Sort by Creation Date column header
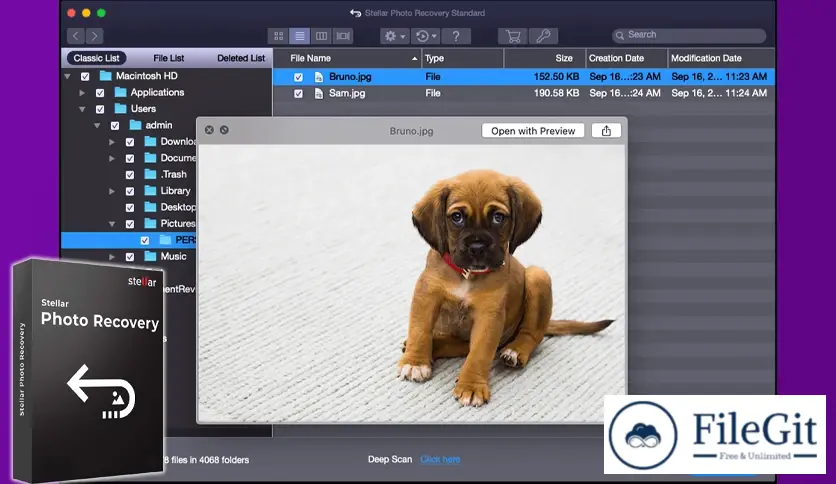Viewport: 836px width, 484px height. (626, 58)
